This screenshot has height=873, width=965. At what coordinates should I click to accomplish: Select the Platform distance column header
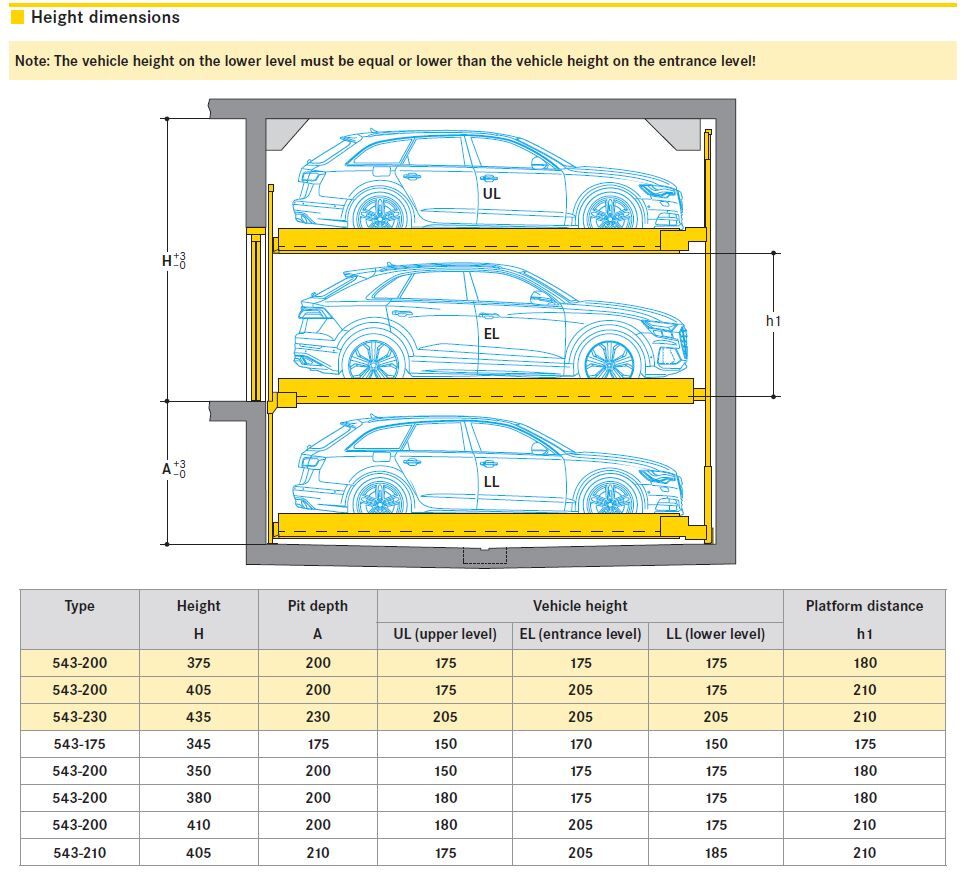click(864, 606)
